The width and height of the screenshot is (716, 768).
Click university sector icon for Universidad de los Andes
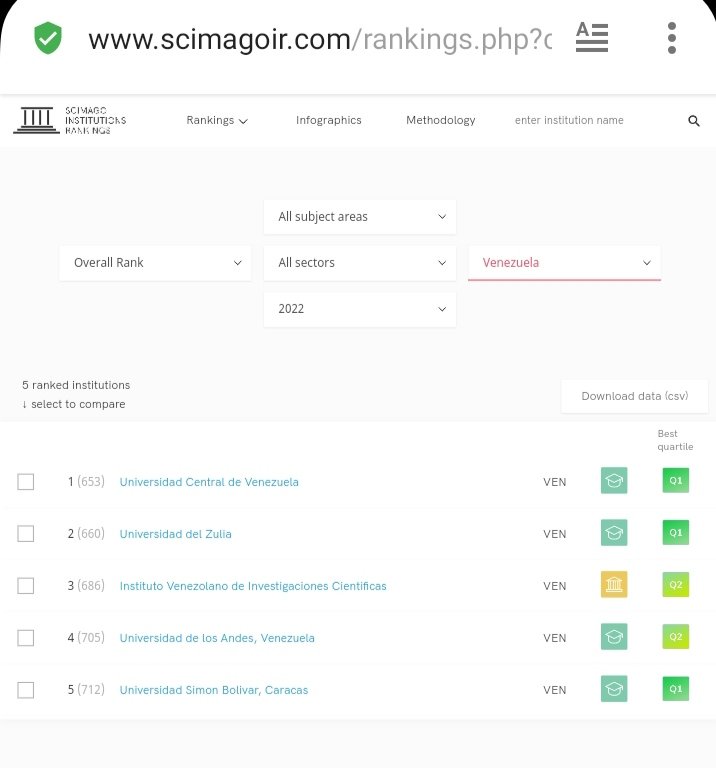[x=614, y=637]
